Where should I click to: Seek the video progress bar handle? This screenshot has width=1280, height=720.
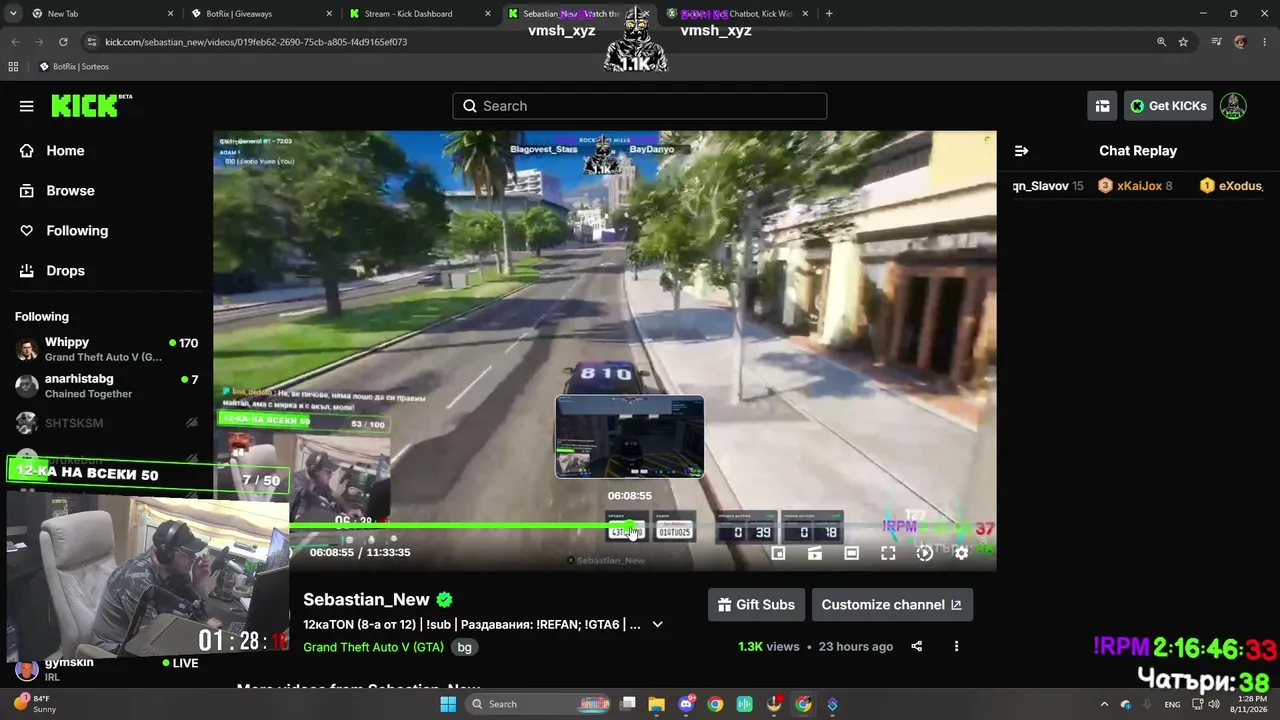[629, 526]
